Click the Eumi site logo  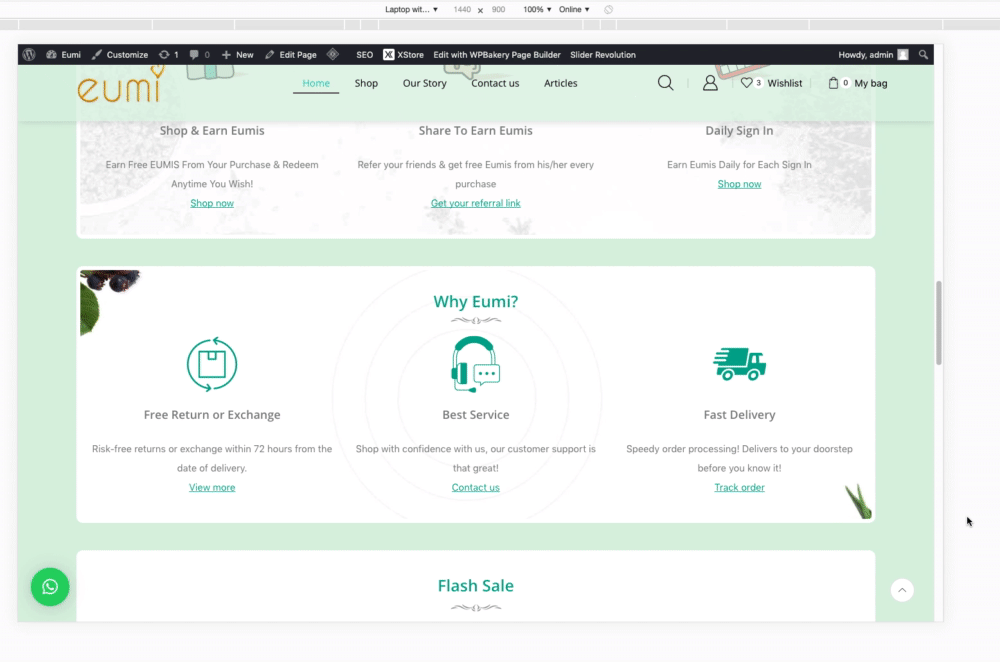point(120,84)
